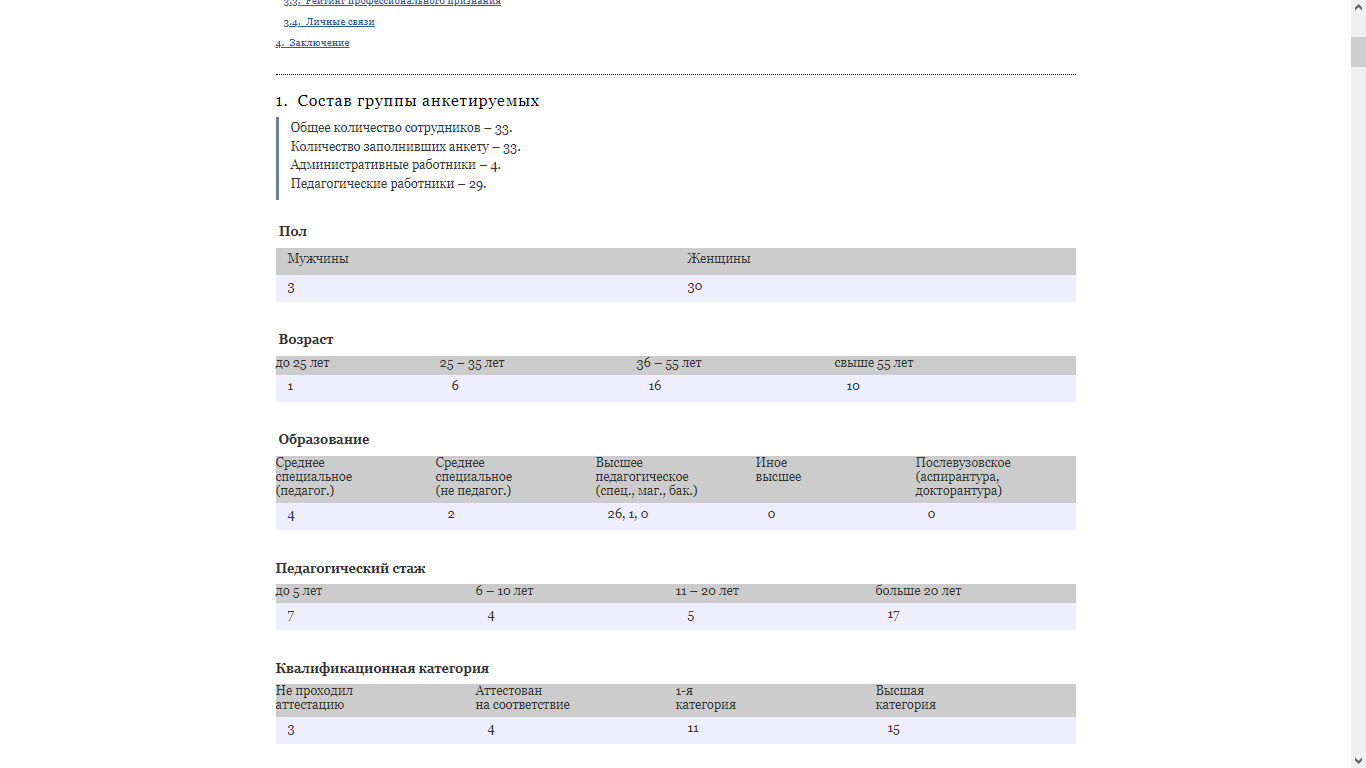Image resolution: width=1366 pixels, height=768 pixels.
Task: Click the scrollbar down arrow
Action: [x=1358, y=760]
